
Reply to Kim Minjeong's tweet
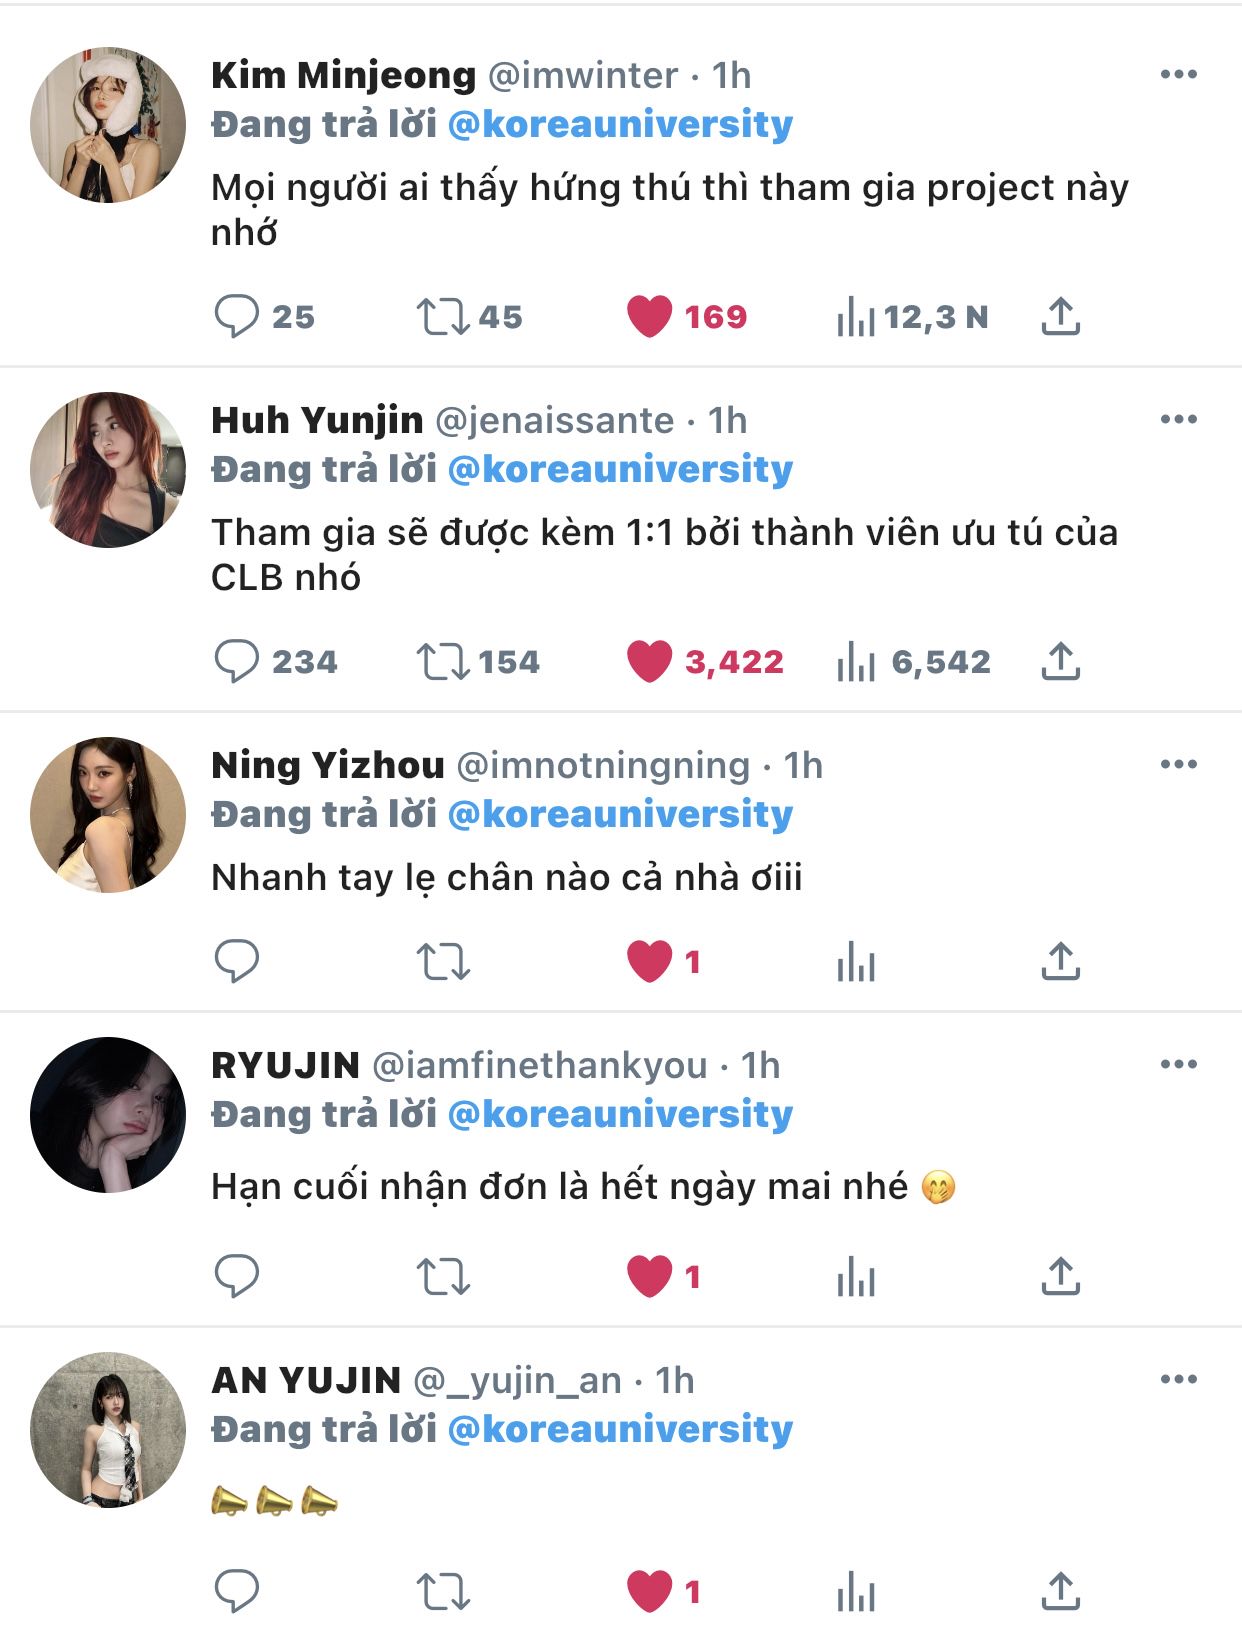click(237, 317)
